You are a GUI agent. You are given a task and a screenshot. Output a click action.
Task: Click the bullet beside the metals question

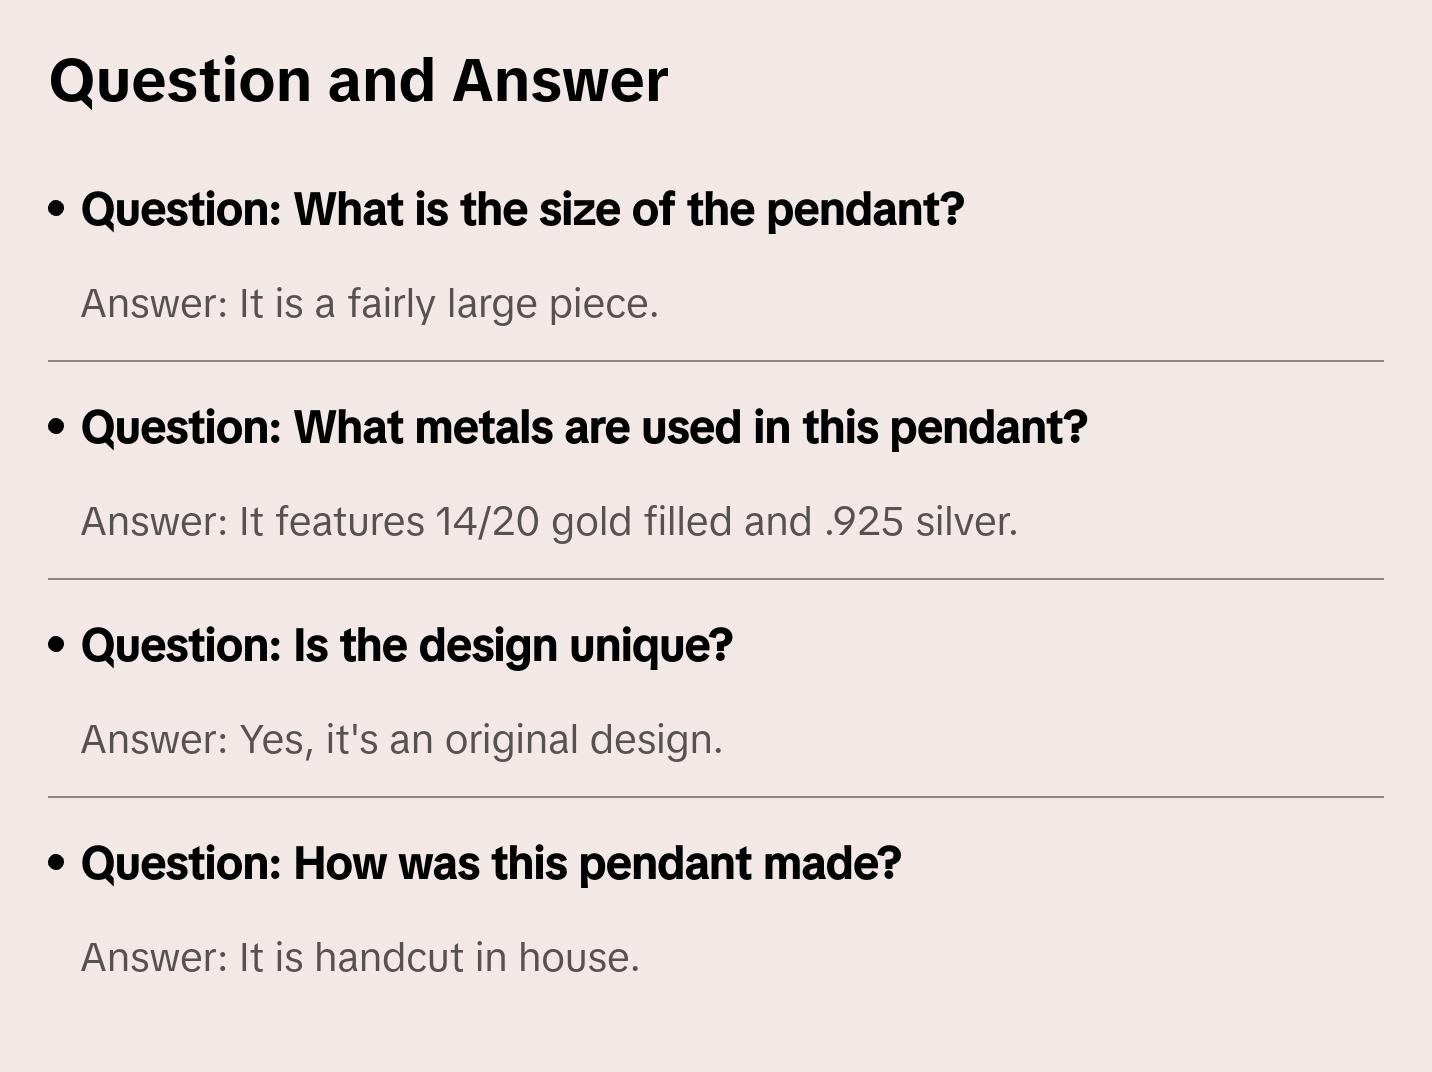point(57,427)
